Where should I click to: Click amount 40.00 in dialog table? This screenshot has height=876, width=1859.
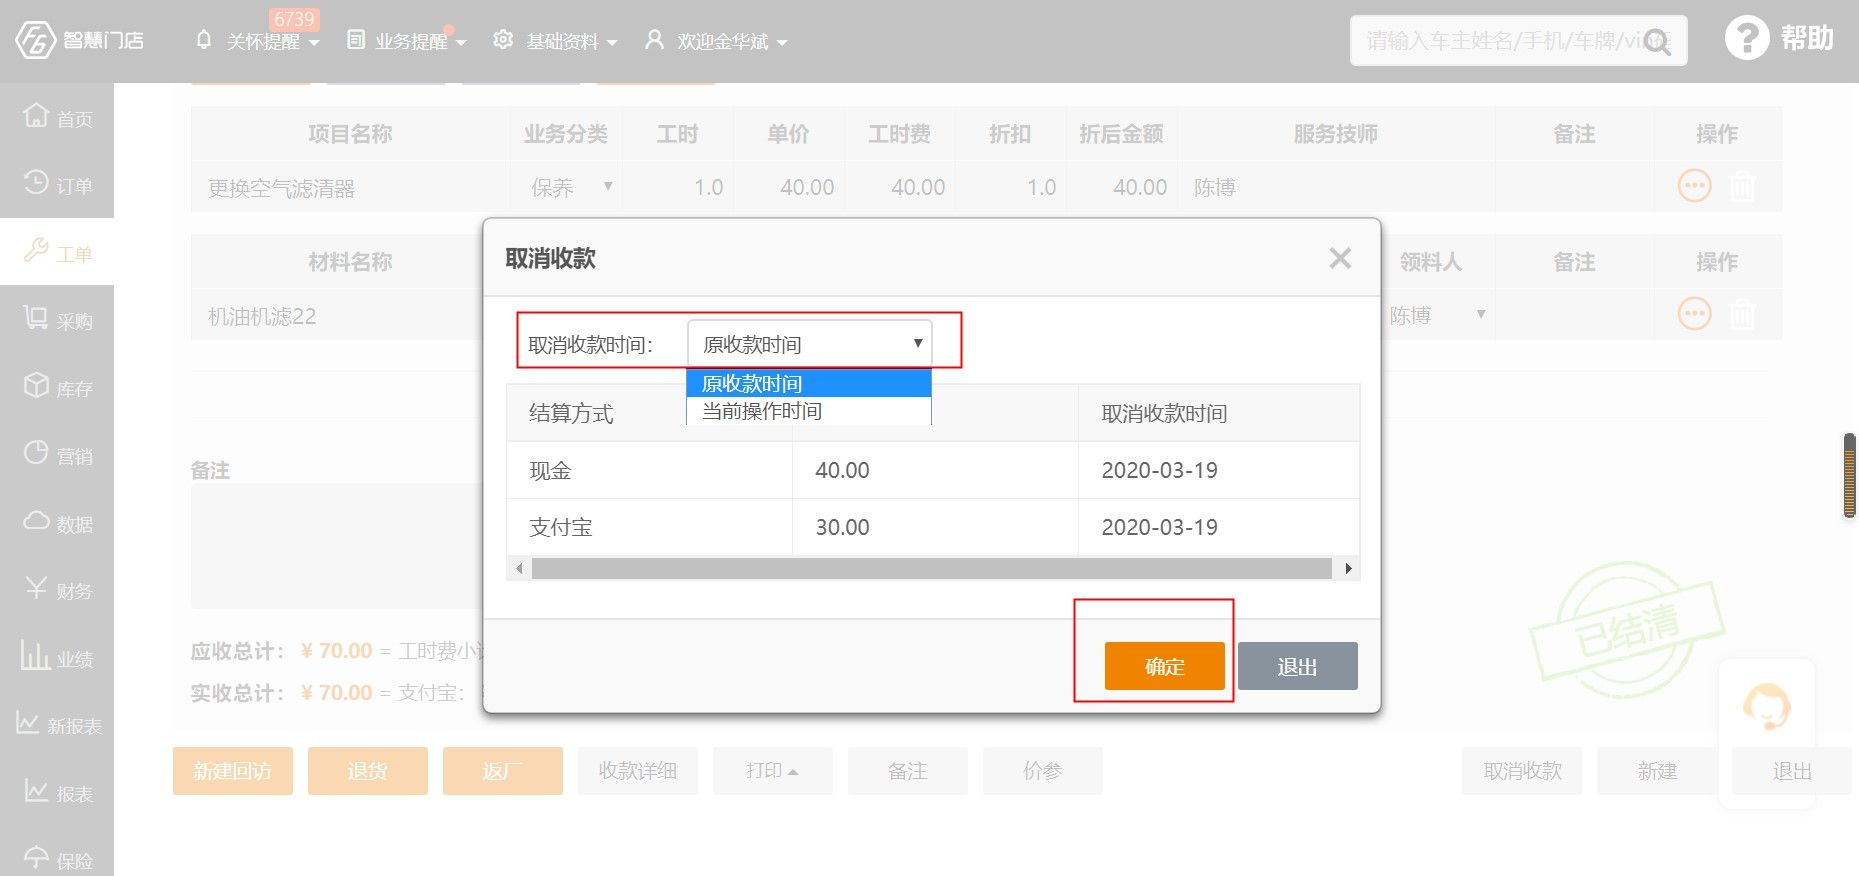click(x=842, y=470)
